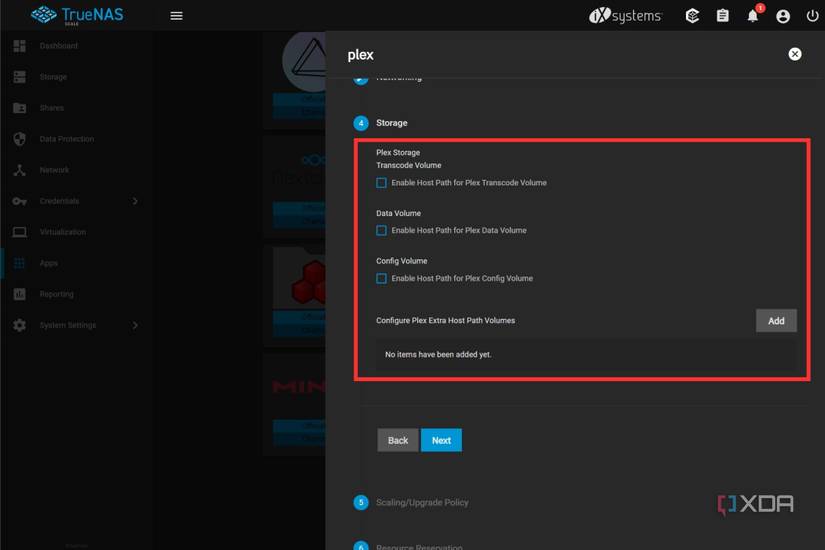Close the plex panel with the X icon

click(x=795, y=54)
